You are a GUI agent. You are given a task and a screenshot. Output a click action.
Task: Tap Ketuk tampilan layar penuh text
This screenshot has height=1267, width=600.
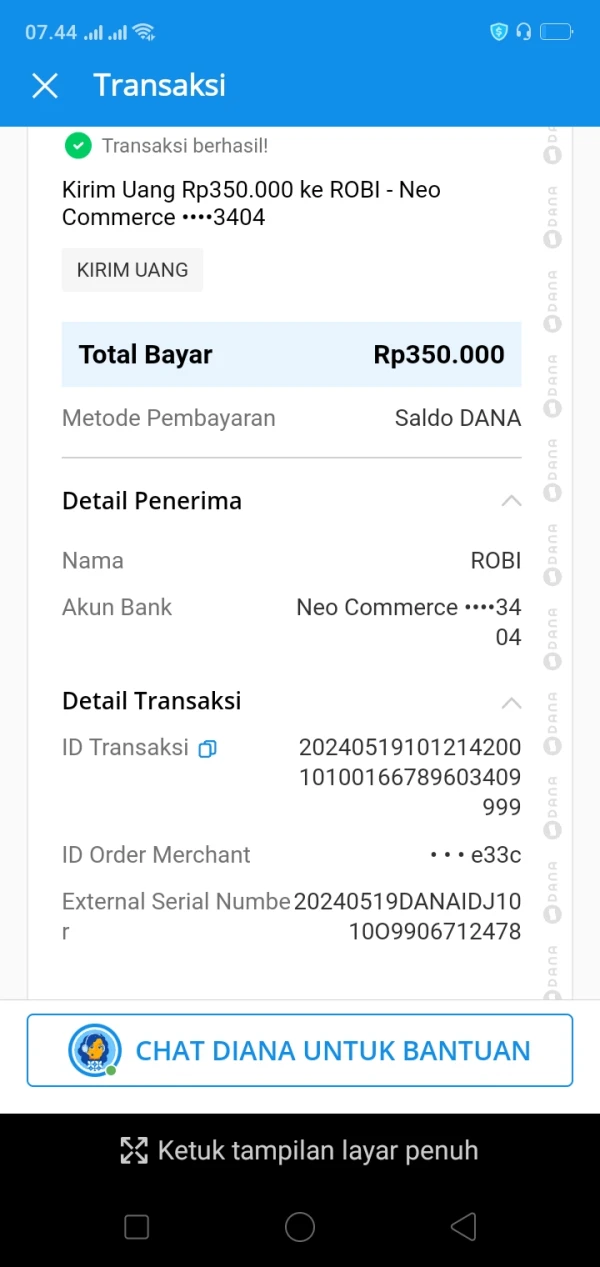click(317, 1151)
